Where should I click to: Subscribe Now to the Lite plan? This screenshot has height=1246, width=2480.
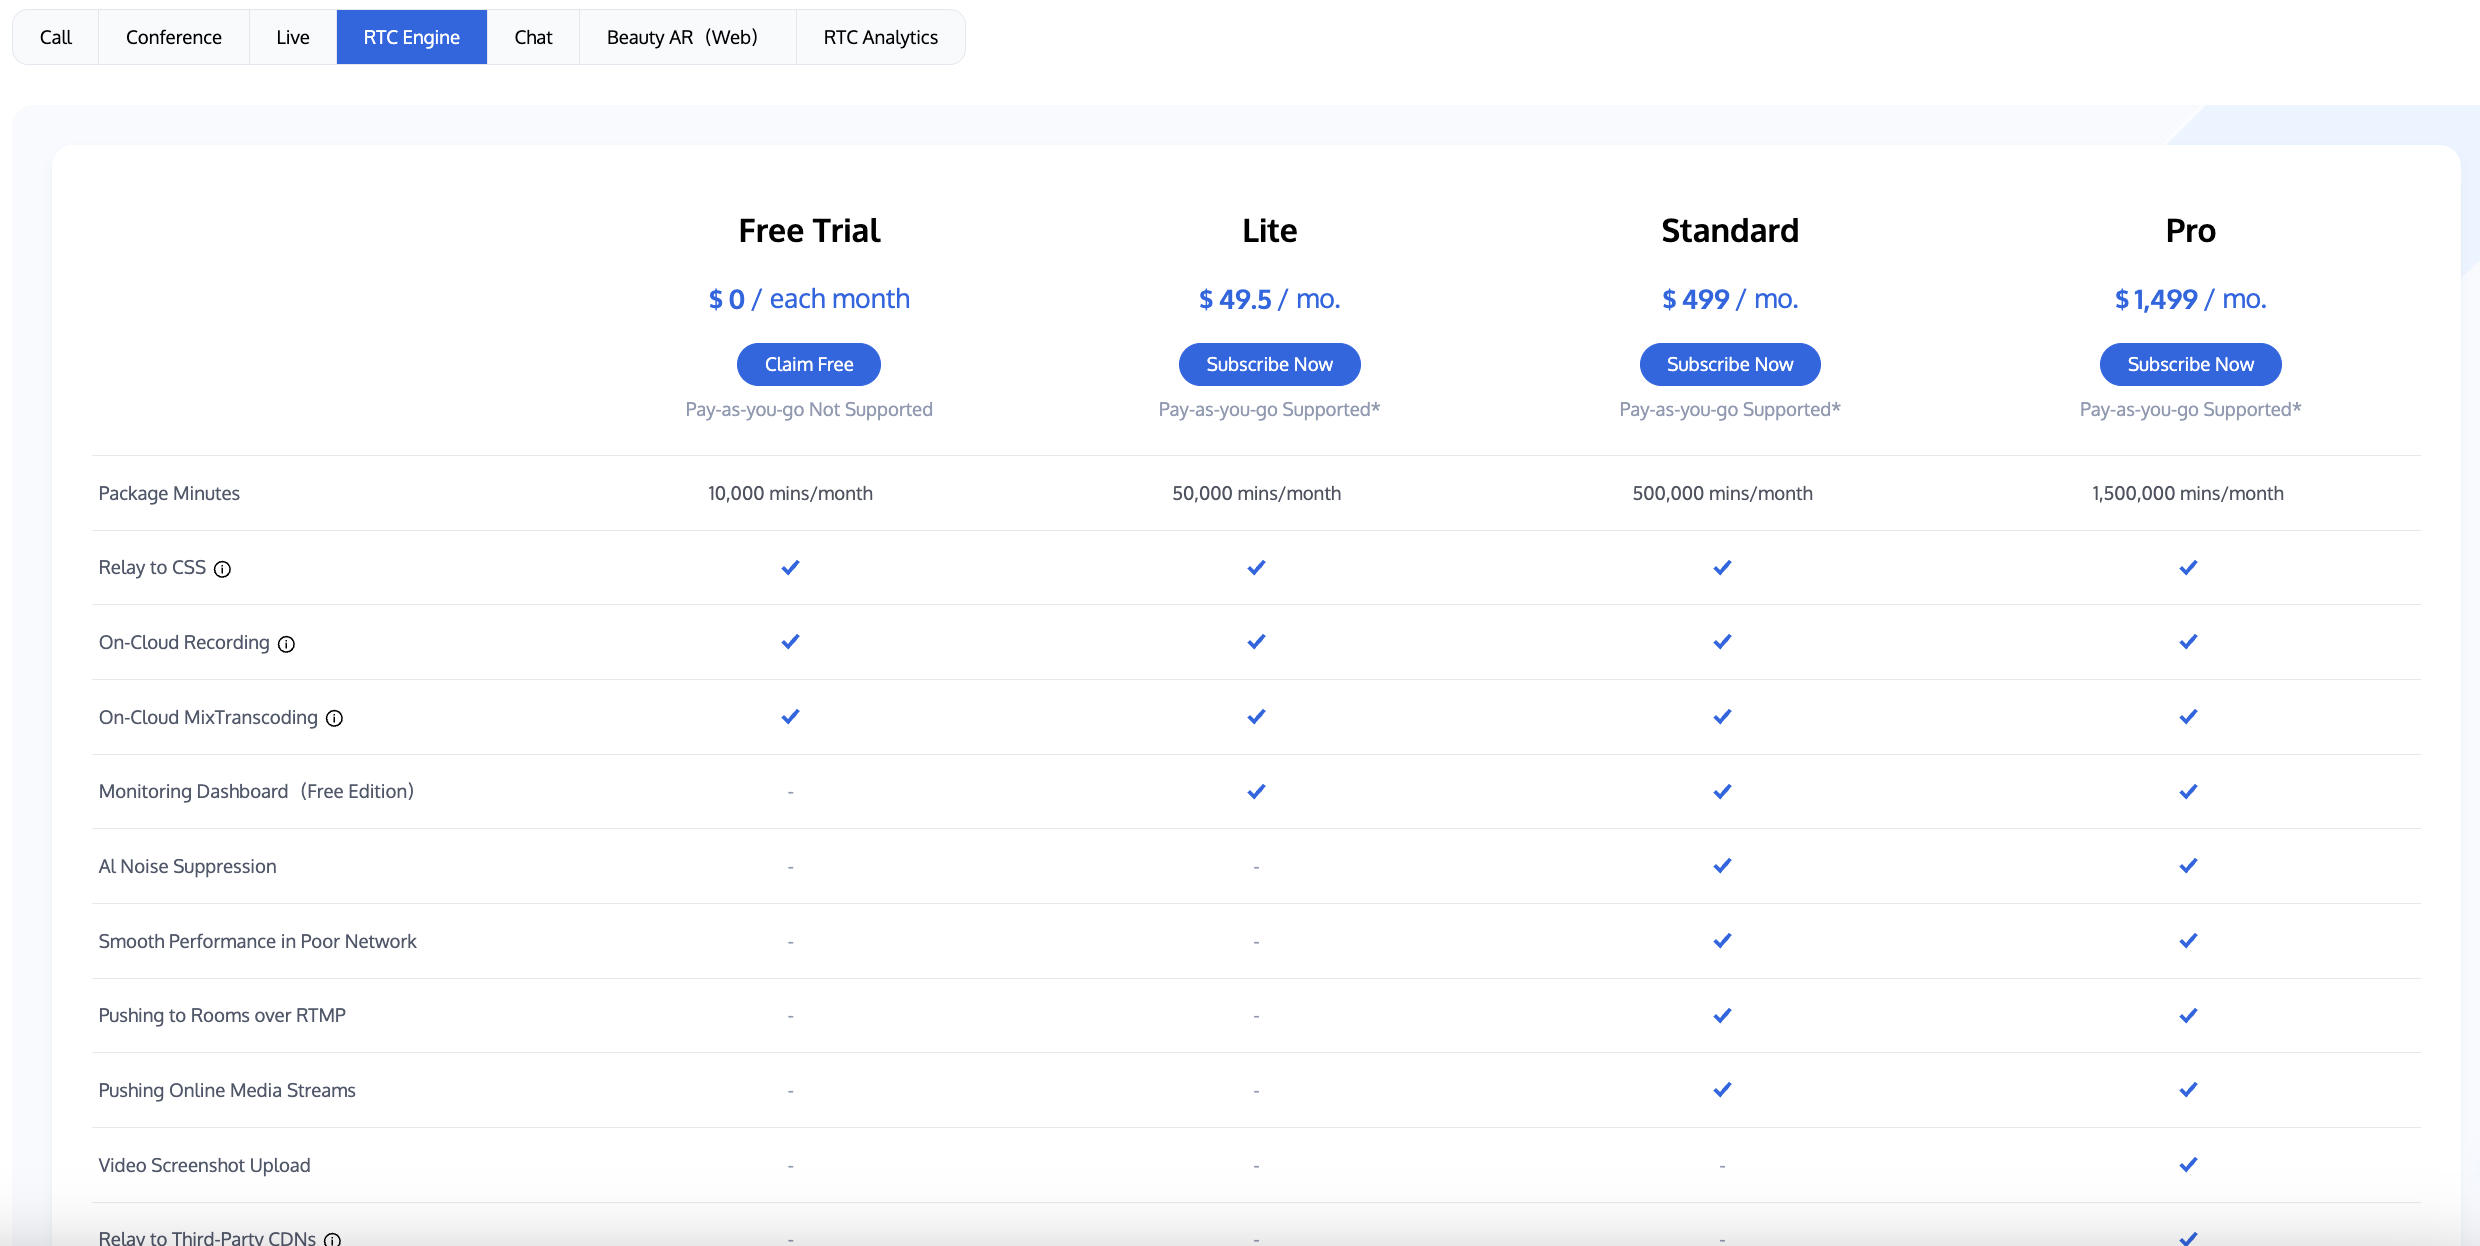tap(1269, 364)
